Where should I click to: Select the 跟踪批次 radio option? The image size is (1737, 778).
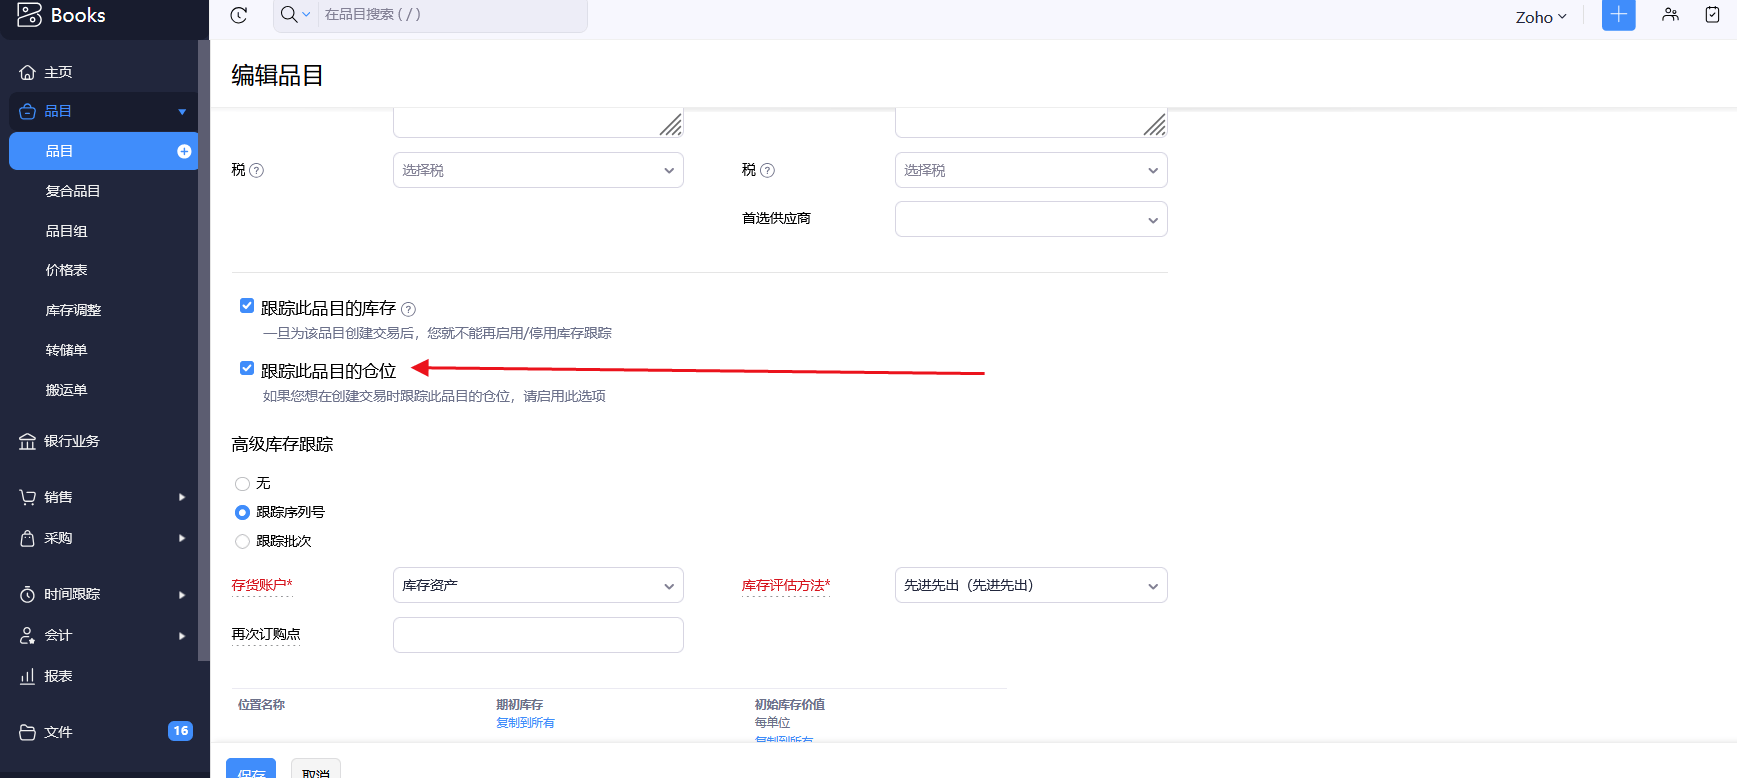[x=242, y=541]
